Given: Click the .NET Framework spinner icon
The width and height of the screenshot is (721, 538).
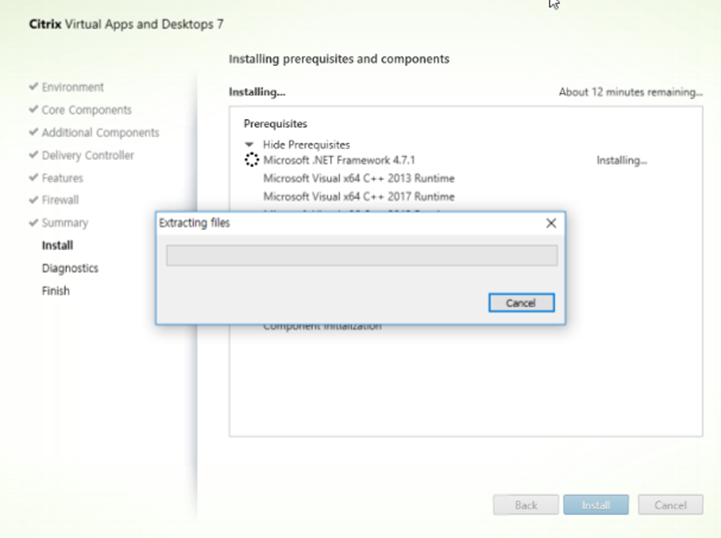Looking at the screenshot, I should 252,160.
